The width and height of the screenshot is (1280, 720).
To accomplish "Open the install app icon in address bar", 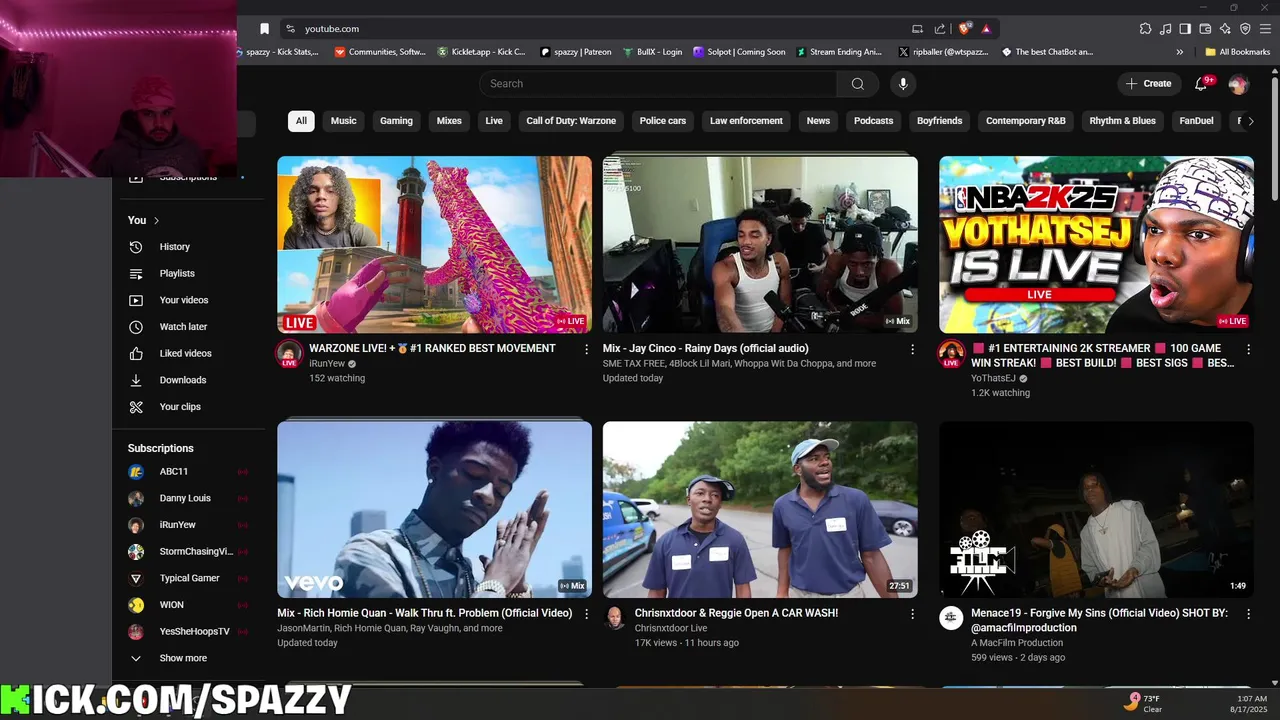I will 917,29.
